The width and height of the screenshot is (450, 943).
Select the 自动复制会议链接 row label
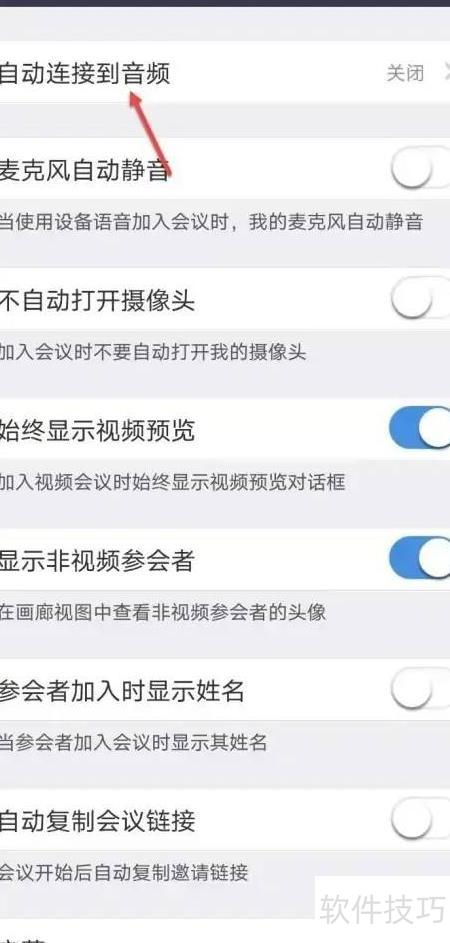[x=97, y=821]
